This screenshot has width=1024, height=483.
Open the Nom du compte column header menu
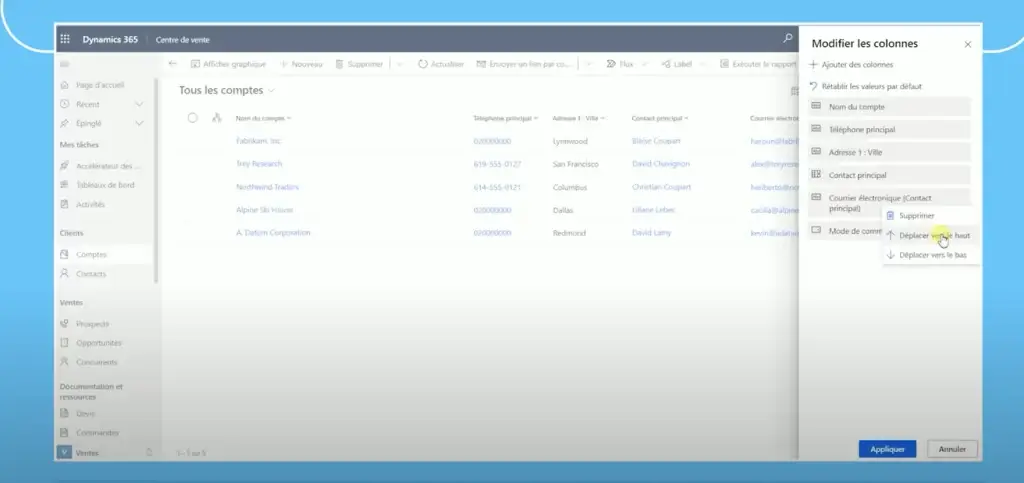(263, 118)
